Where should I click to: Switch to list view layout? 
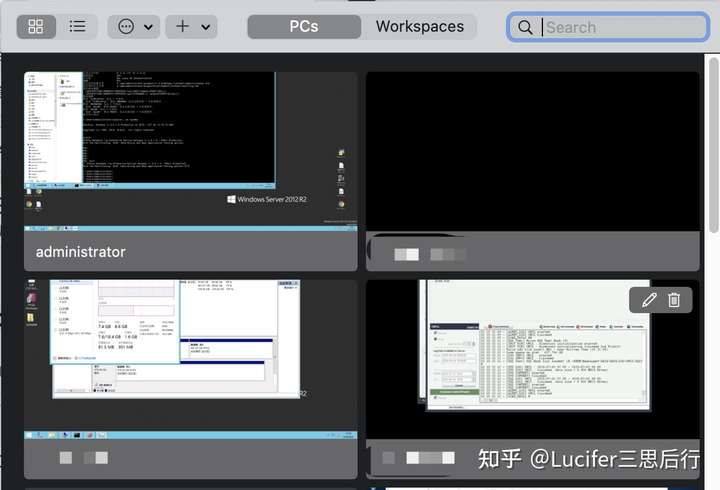[77, 27]
